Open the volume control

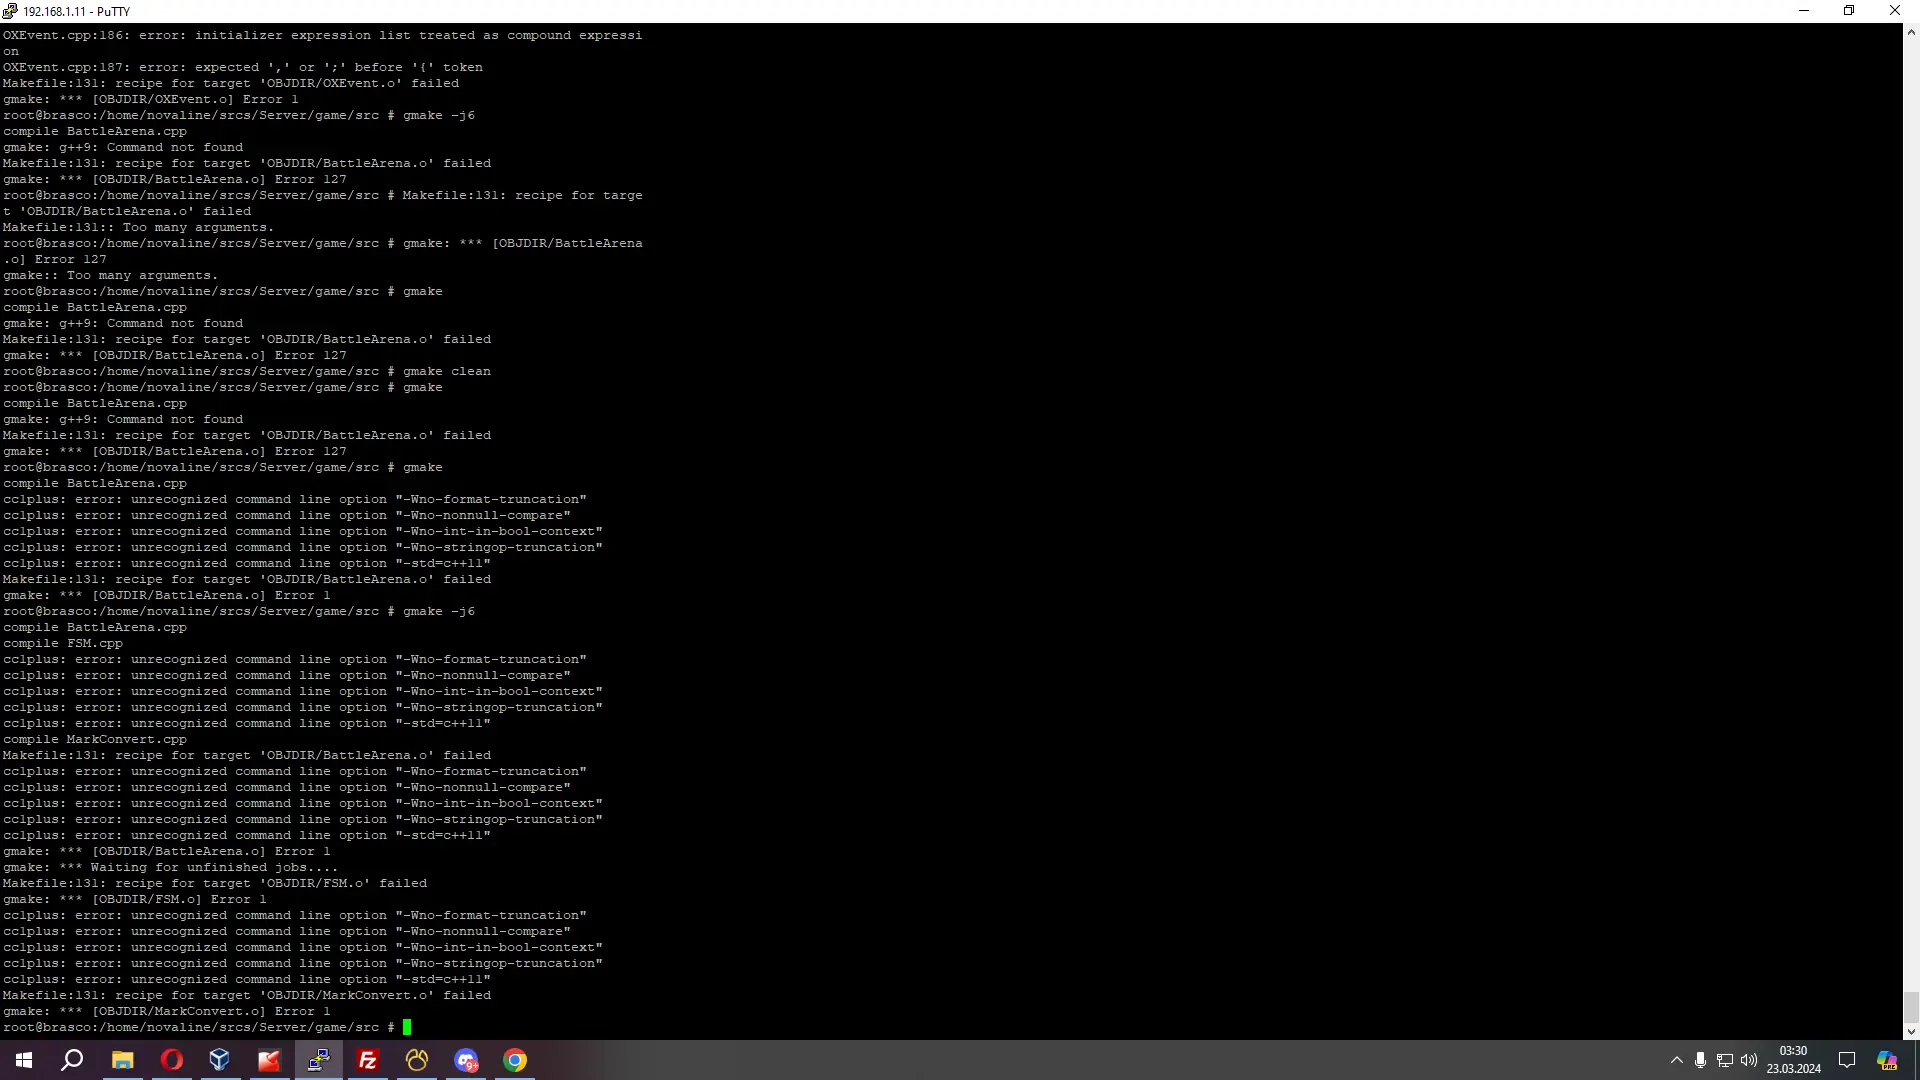coord(1749,1060)
